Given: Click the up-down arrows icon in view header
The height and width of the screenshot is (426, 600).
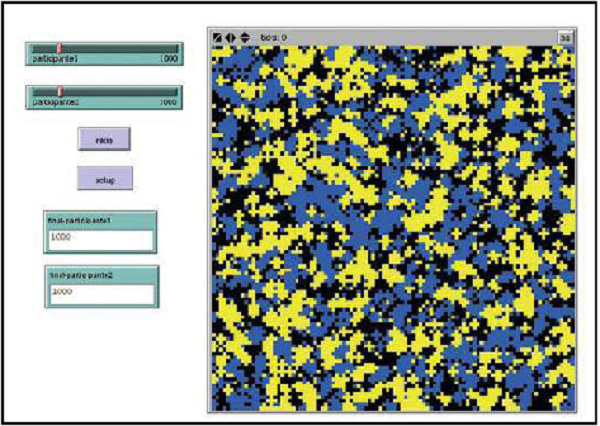Looking at the screenshot, I should [244, 37].
